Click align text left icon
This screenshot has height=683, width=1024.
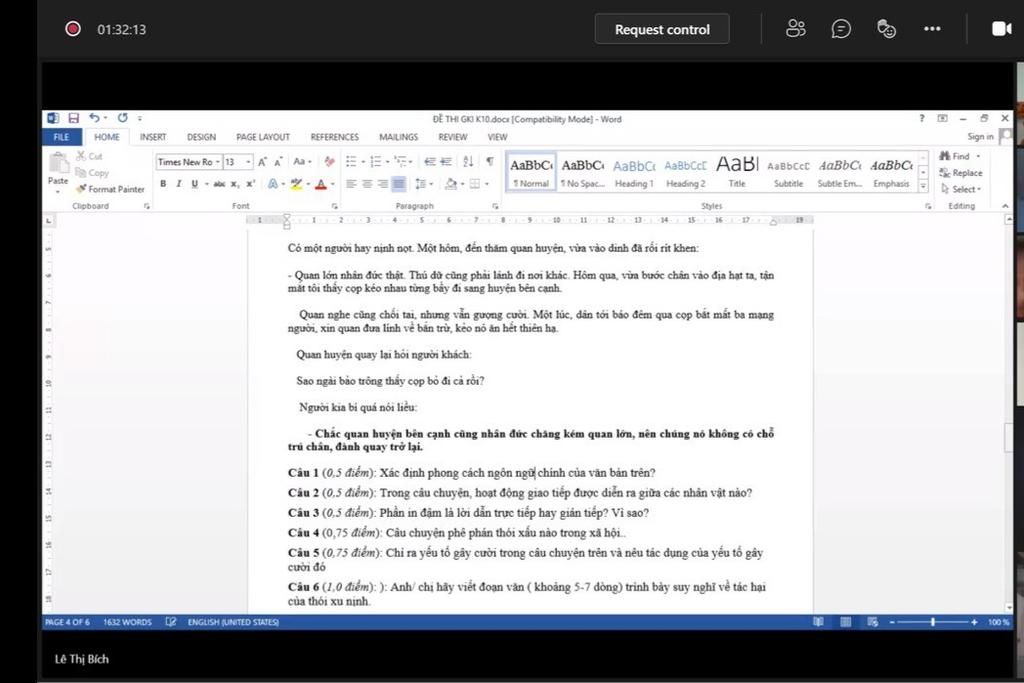pos(351,184)
